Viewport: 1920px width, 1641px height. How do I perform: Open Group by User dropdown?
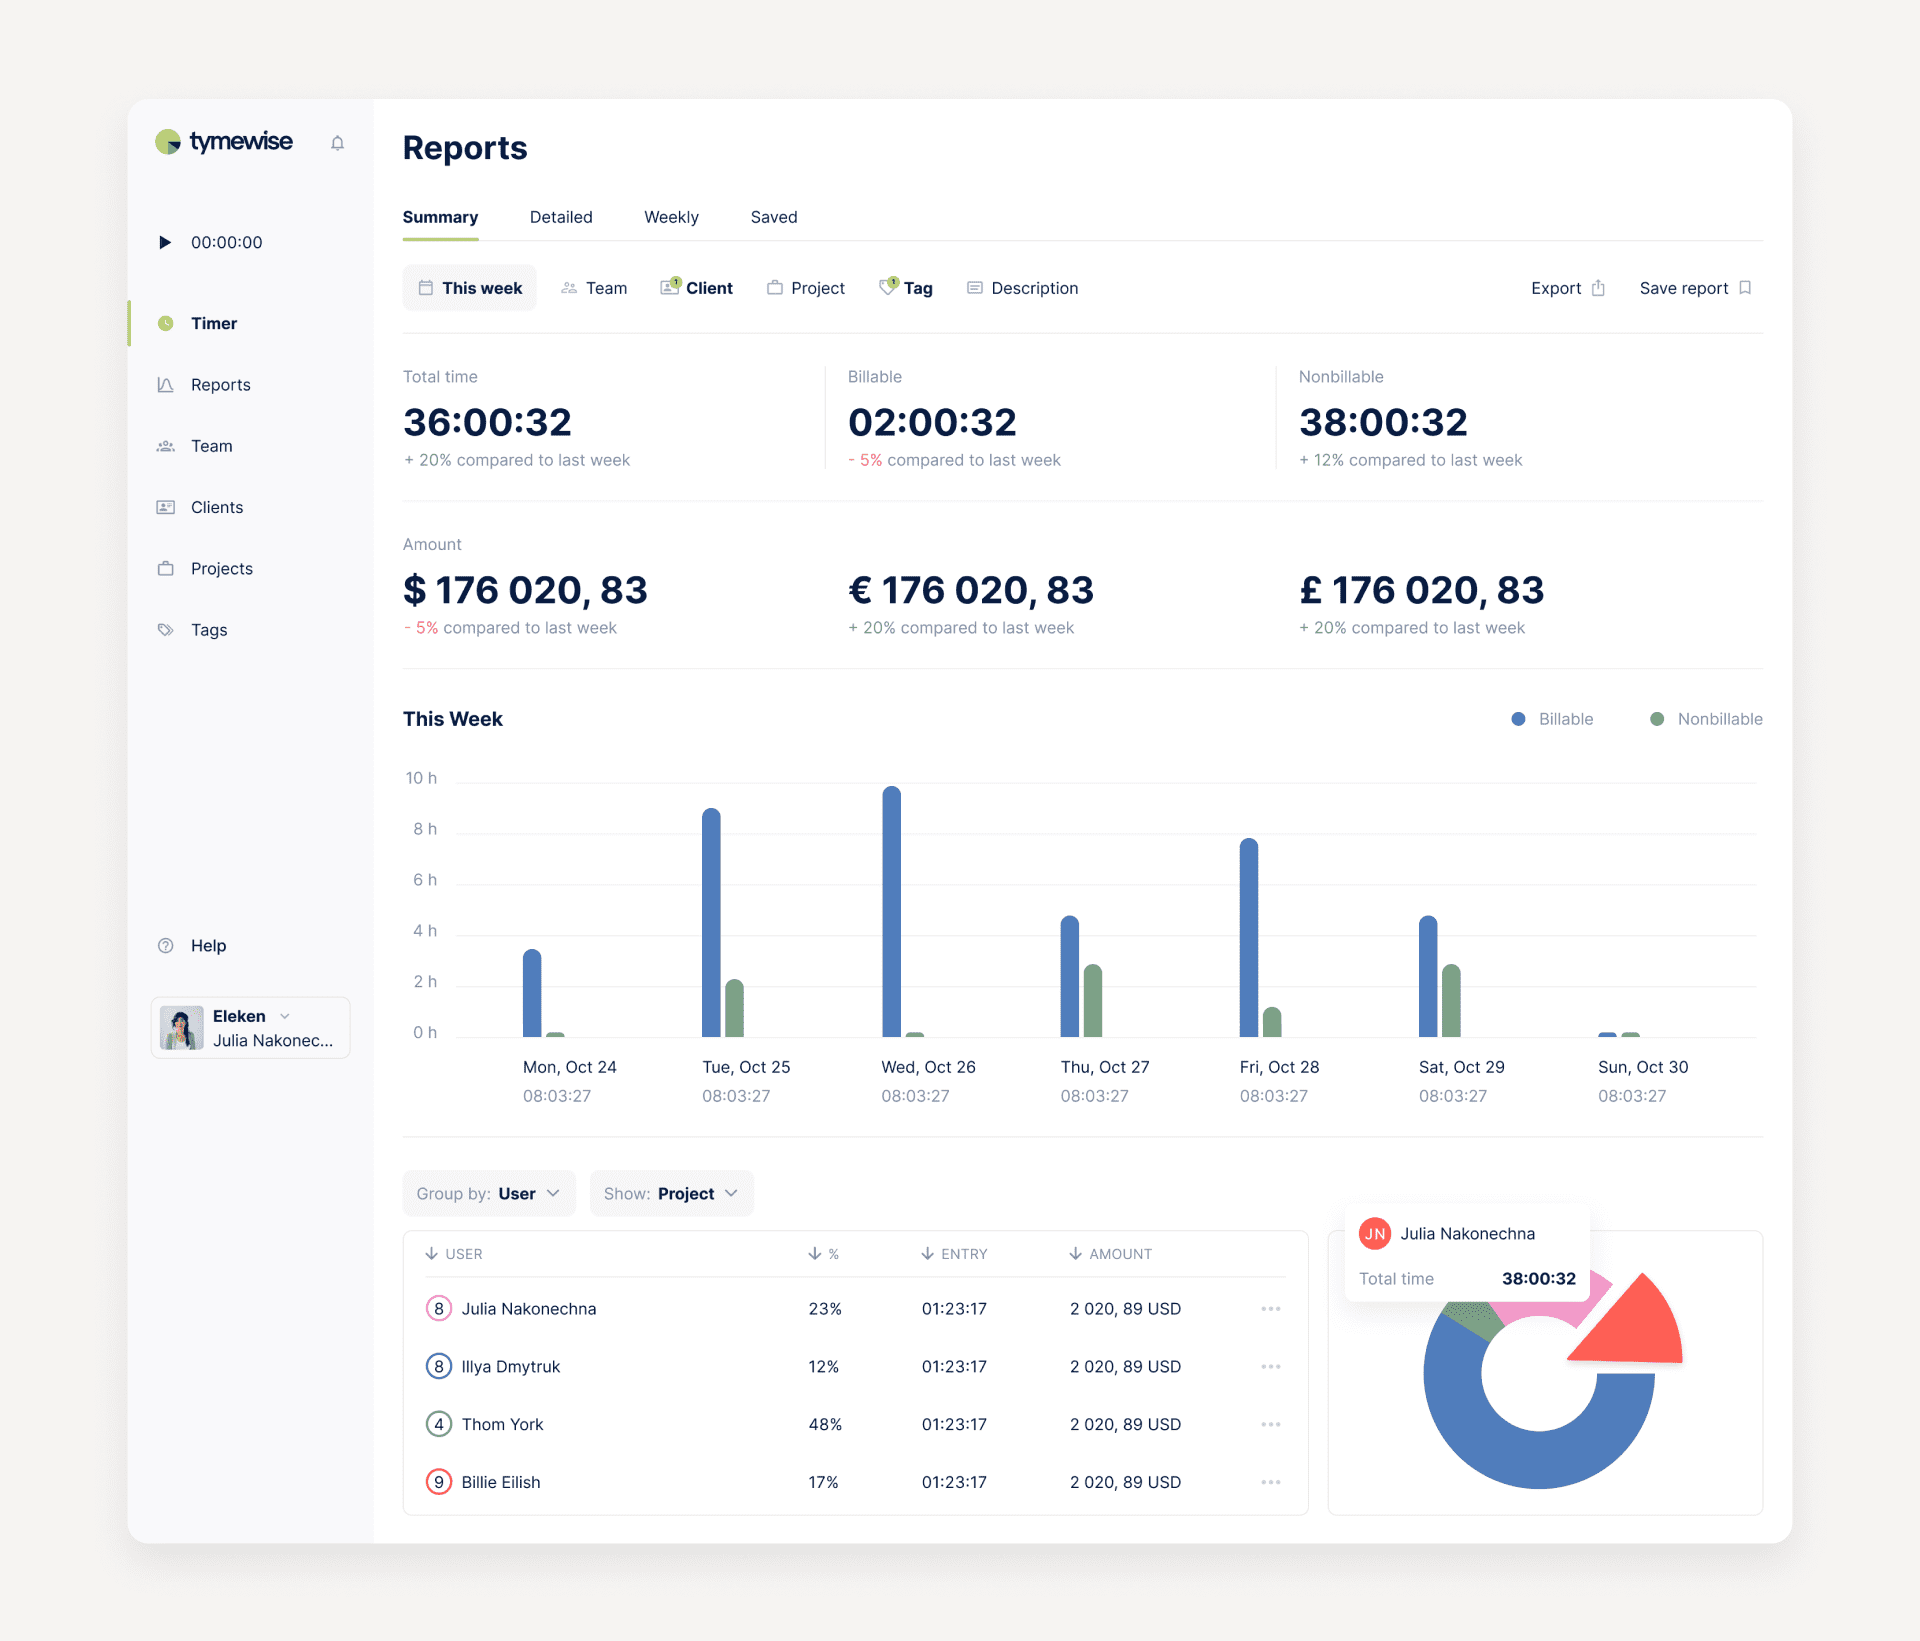(489, 1194)
